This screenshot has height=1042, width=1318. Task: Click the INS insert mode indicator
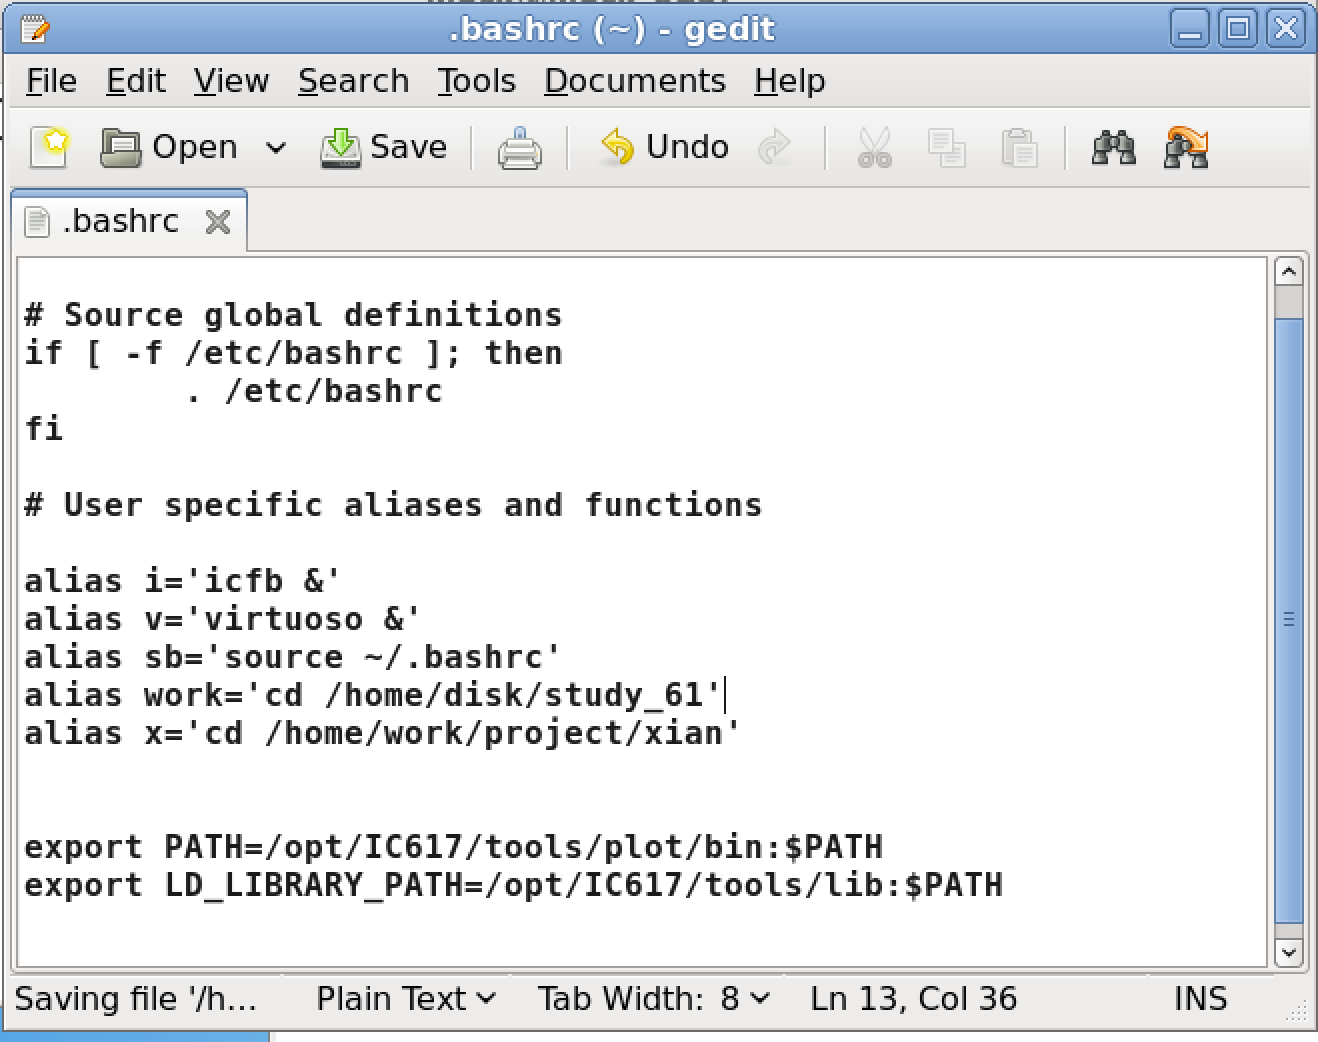(x=1200, y=998)
